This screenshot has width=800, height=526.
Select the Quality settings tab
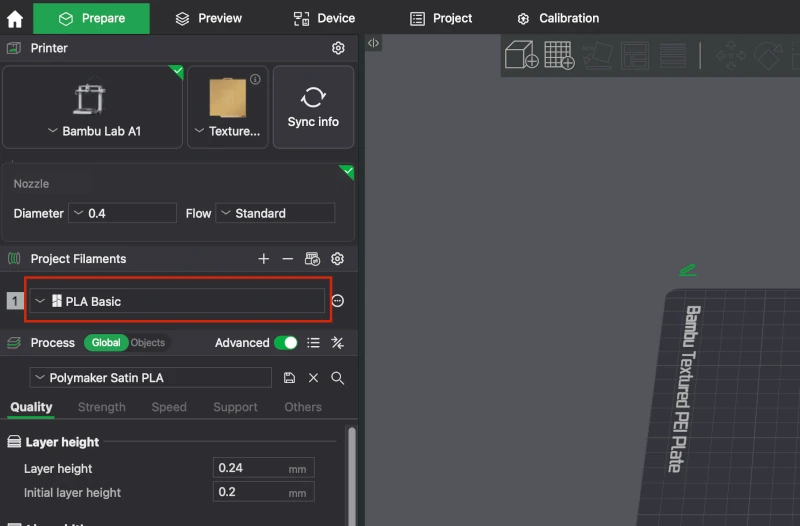pos(31,407)
